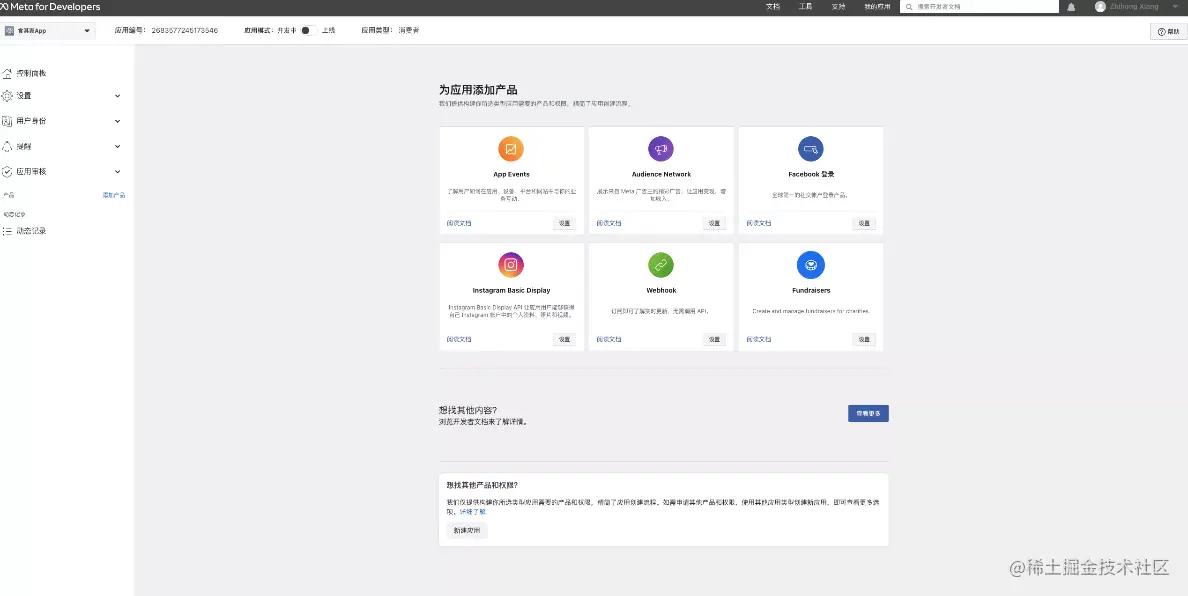Viewport: 1188px width, 596px height.
Task: Click the 设置 button on Audience Network card
Action: tap(714, 223)
